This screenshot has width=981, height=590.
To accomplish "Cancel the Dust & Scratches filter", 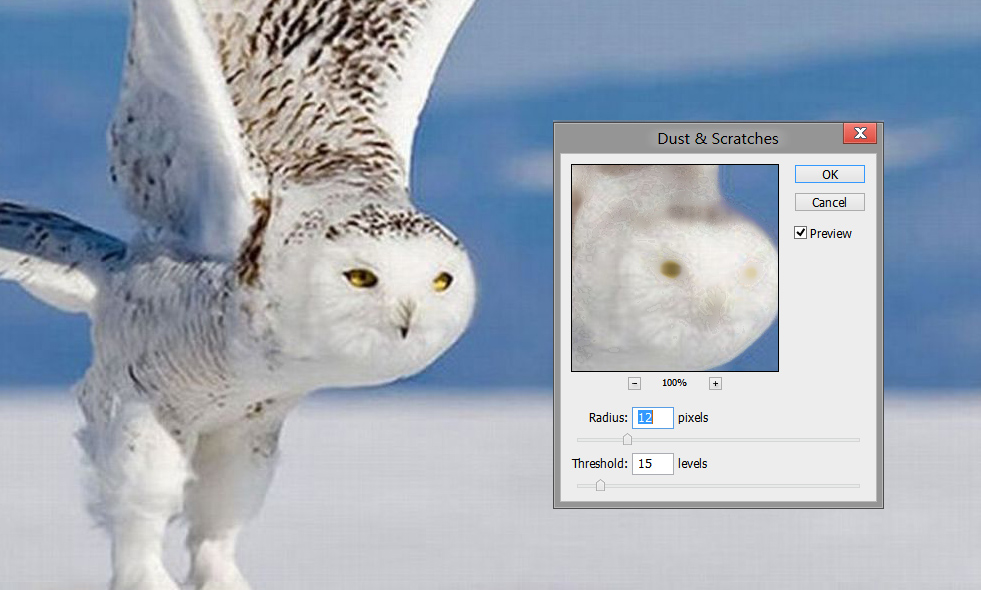I will click(x=830, y=202).
